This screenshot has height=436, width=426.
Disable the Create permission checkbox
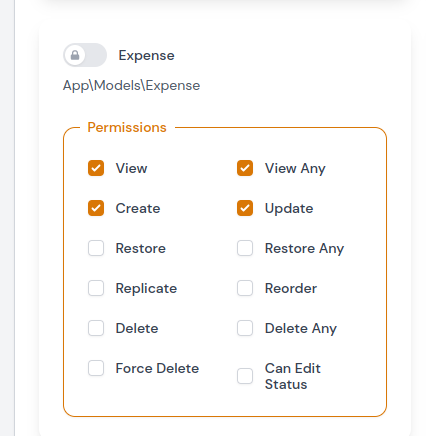click(96, 208)
